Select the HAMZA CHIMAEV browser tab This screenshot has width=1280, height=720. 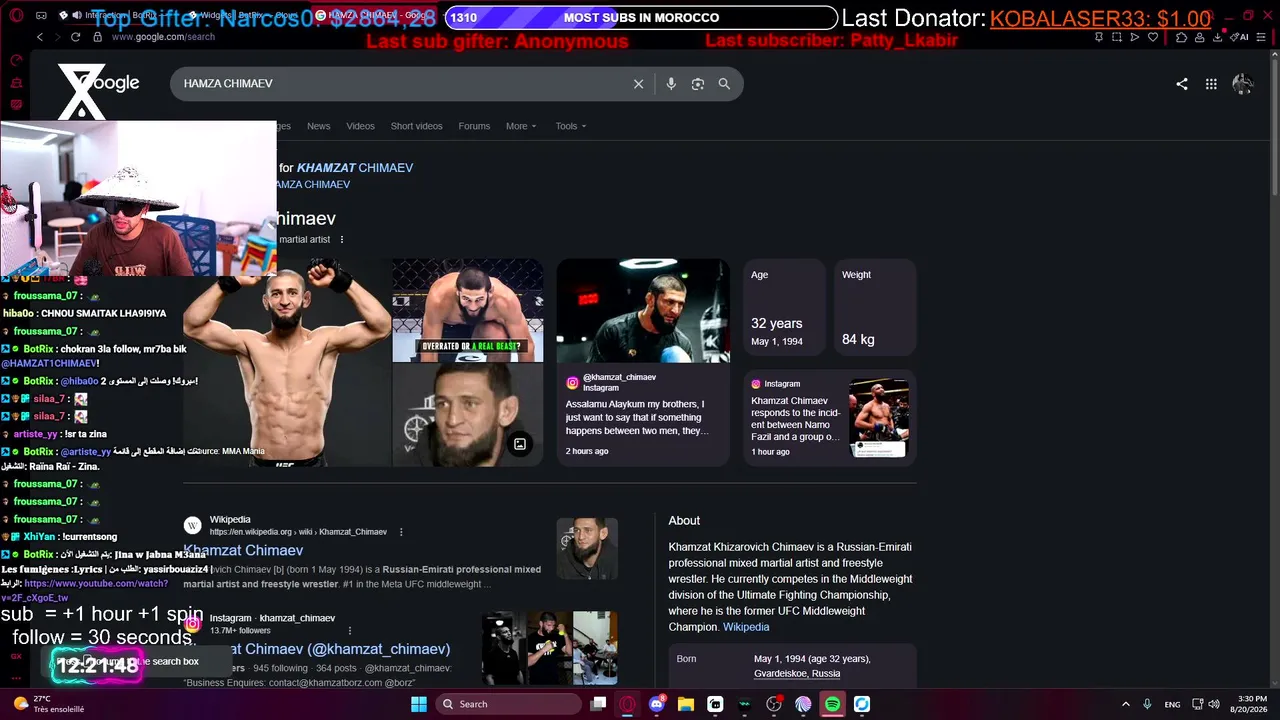click(373, 15)
